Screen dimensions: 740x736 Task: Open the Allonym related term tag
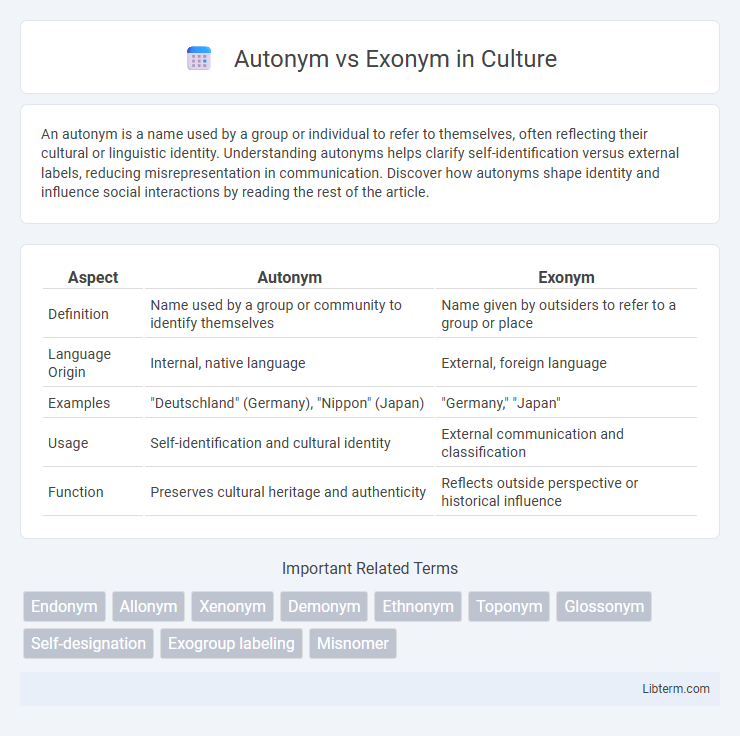(148, 606)
